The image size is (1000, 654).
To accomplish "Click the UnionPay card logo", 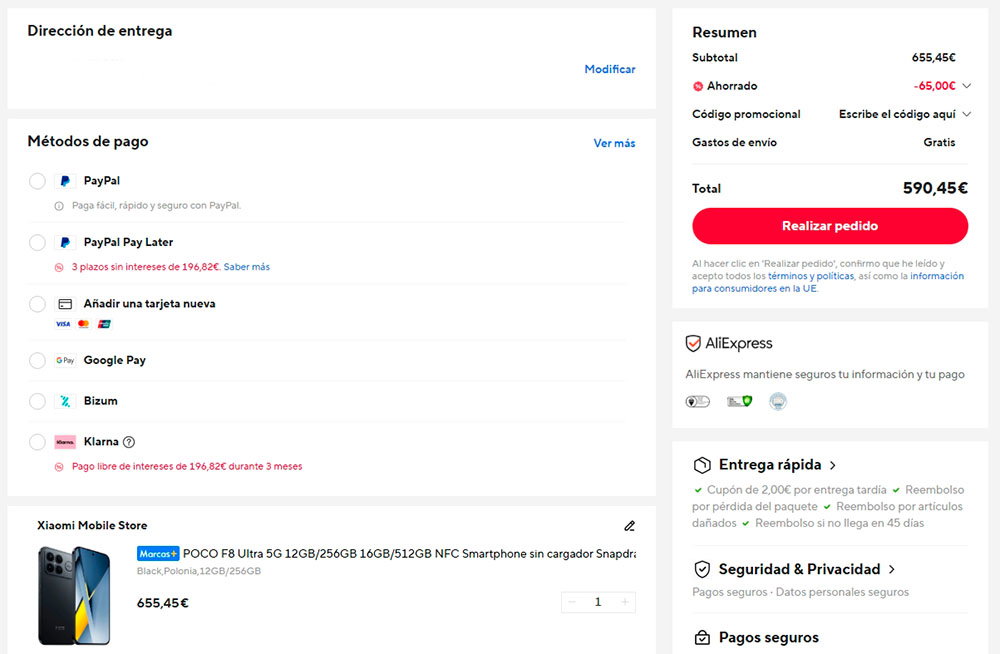I will pyautogui.click(x=104, y=324).
